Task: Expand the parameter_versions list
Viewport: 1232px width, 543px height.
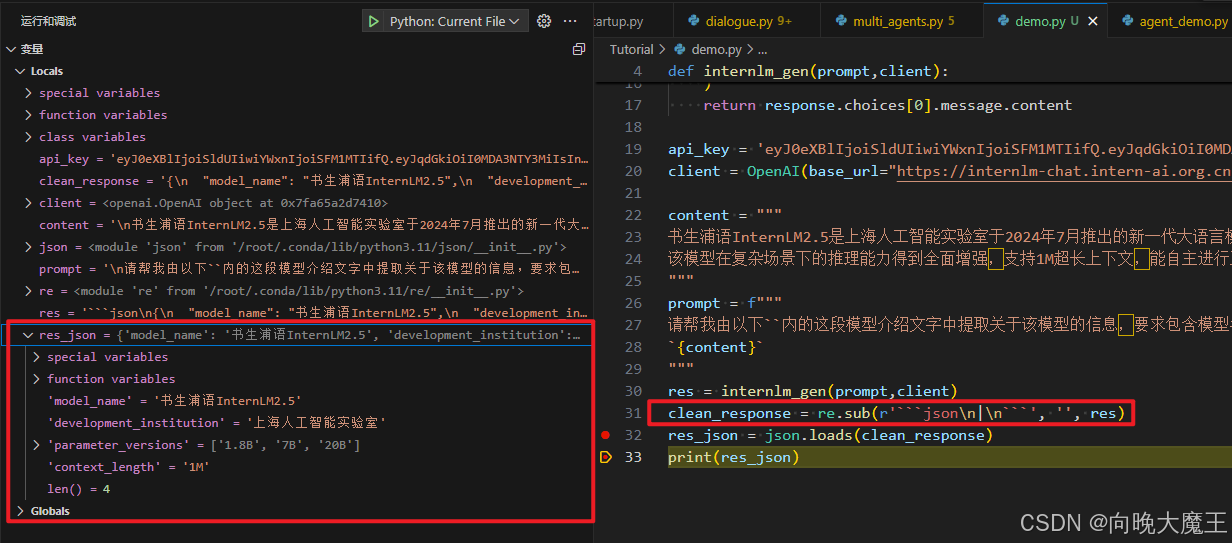Action: [38, 445]
